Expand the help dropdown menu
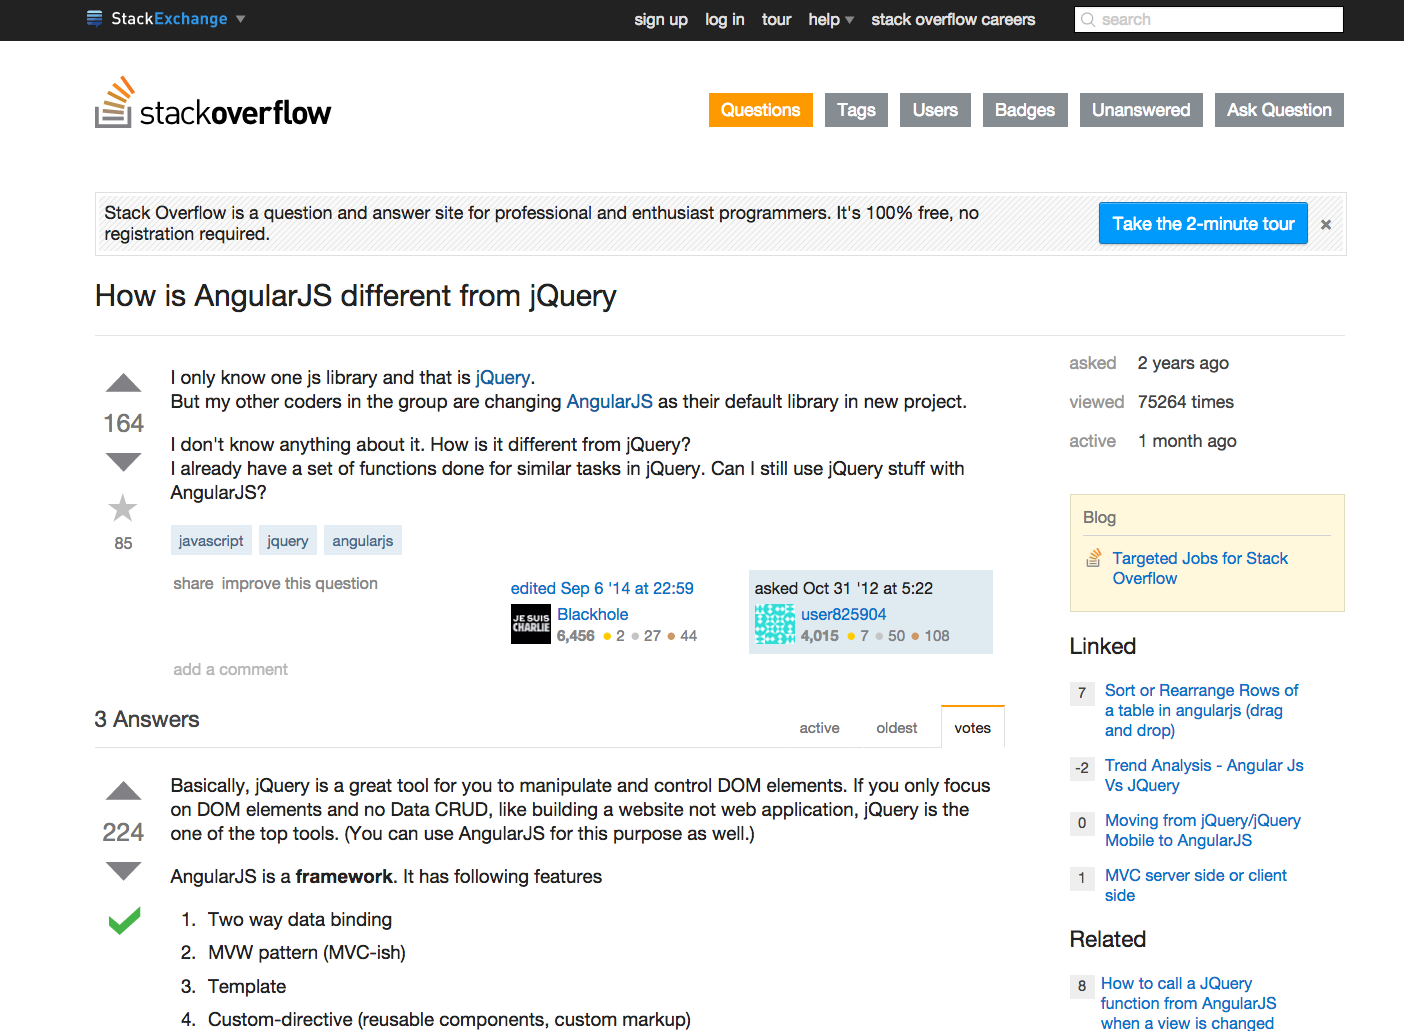The width and height of the screenshot is (1404, 1031). click(x=831, y=19)
